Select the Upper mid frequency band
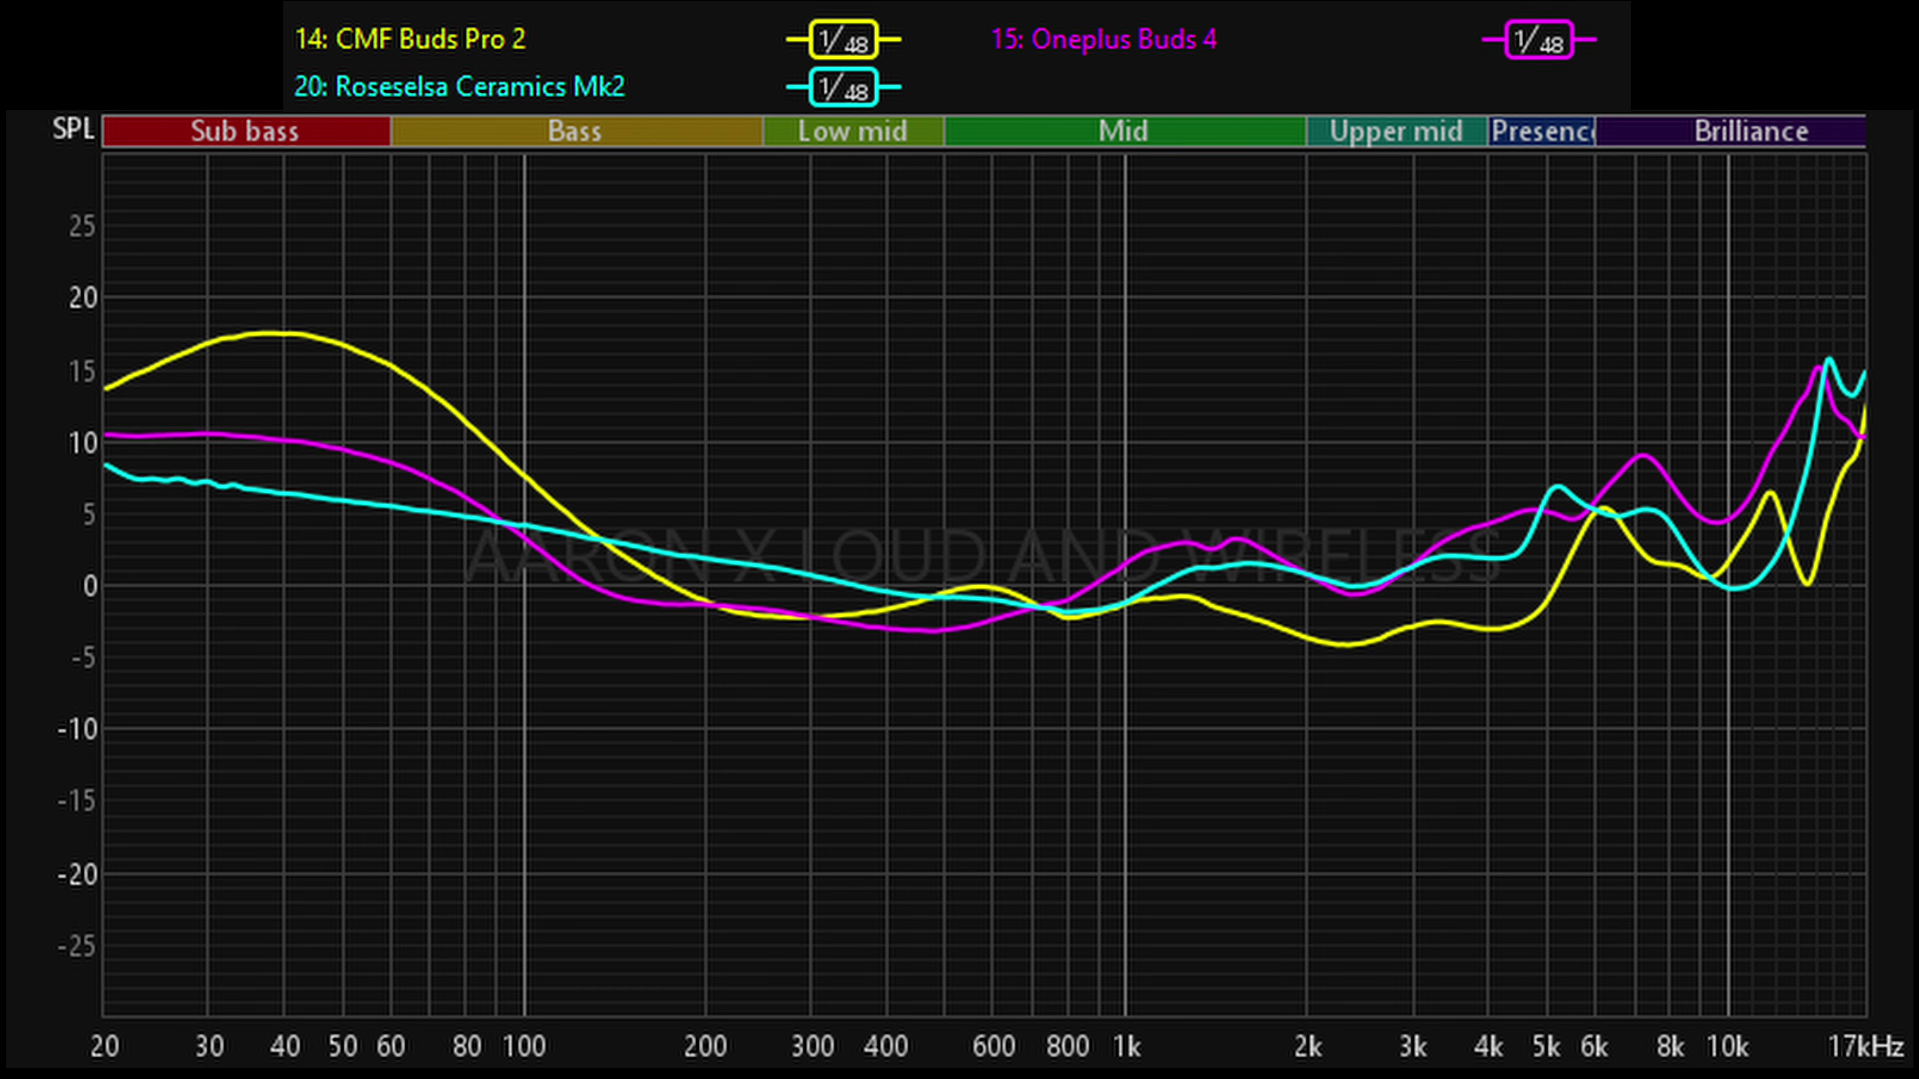Image resolution: width=1919 pixels, height=1079 pixels. 1396,131
